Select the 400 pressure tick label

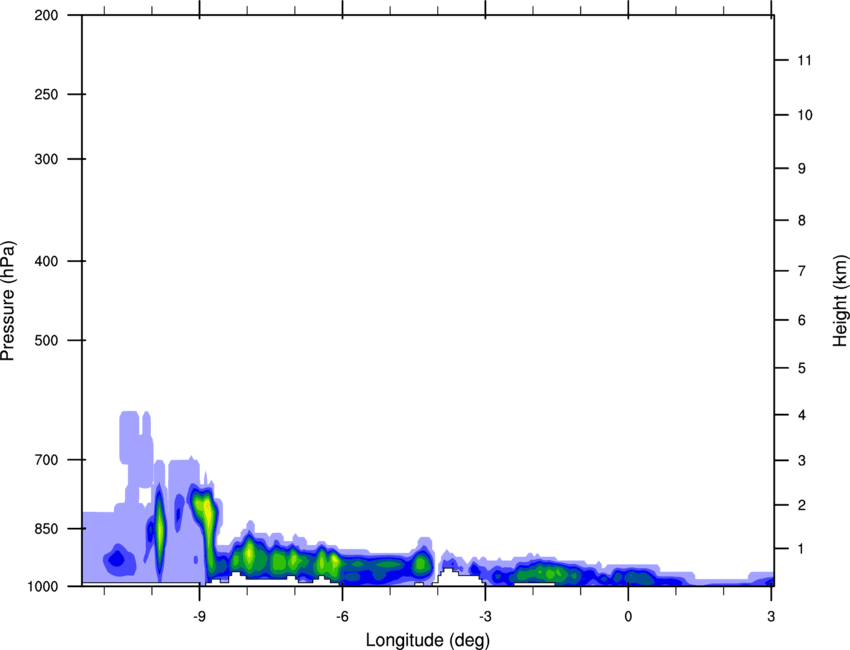click(x=46, y=261)
